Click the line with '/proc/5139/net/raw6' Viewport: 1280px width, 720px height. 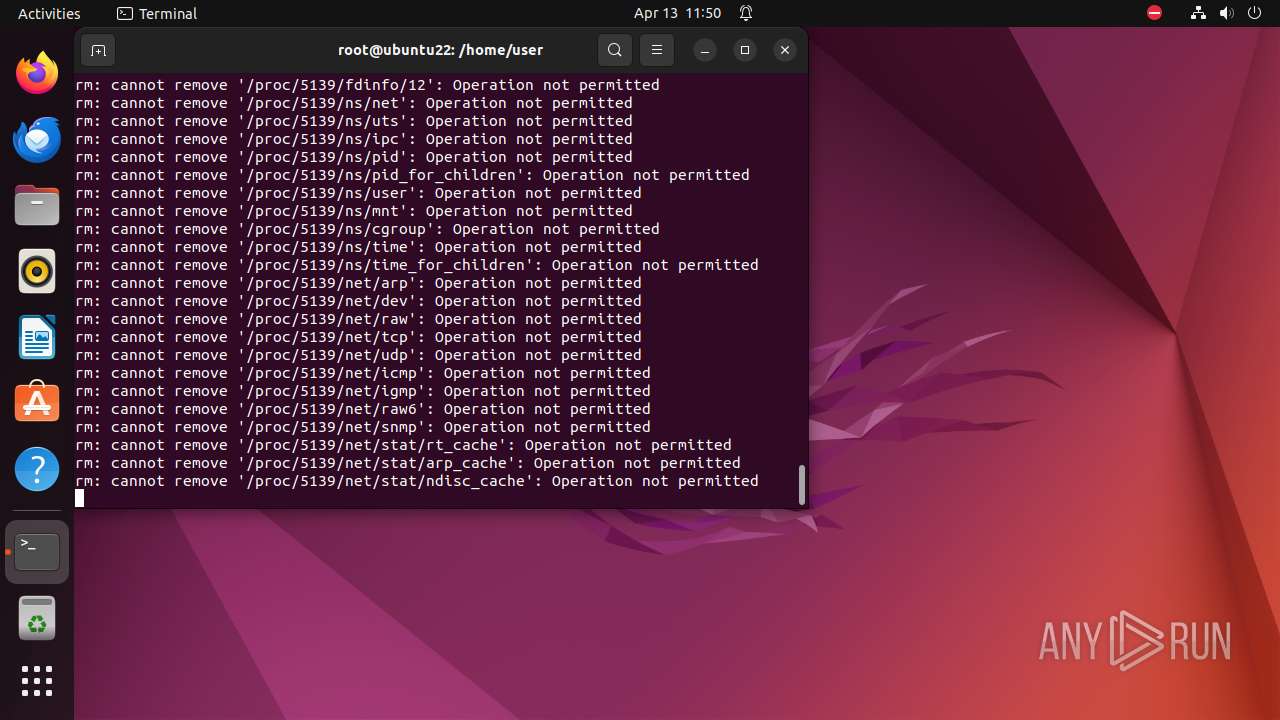(363, 409)
